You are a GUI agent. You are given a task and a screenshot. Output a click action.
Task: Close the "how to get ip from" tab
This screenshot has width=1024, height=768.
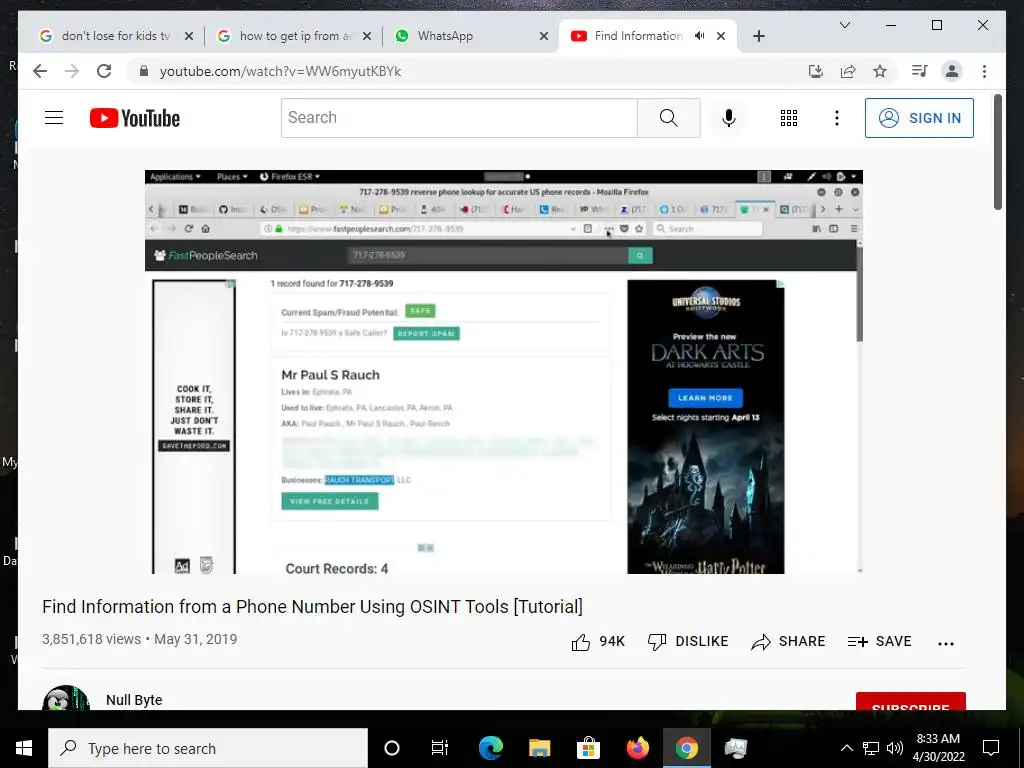pos(367,37)
